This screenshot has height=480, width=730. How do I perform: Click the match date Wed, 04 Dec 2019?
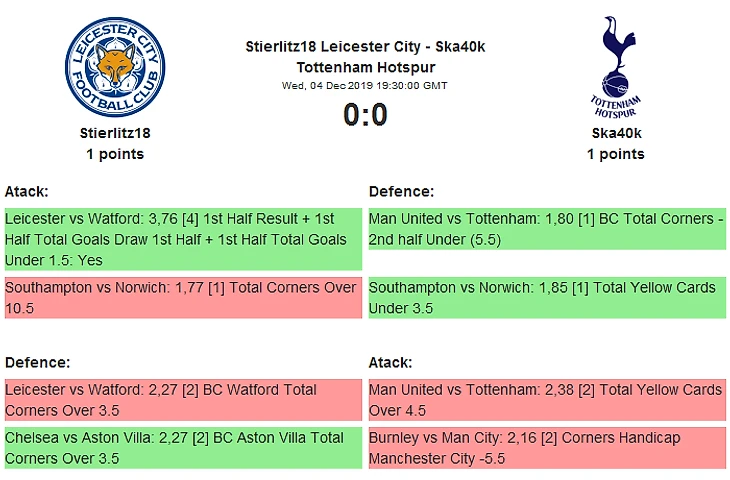[365, 86]
